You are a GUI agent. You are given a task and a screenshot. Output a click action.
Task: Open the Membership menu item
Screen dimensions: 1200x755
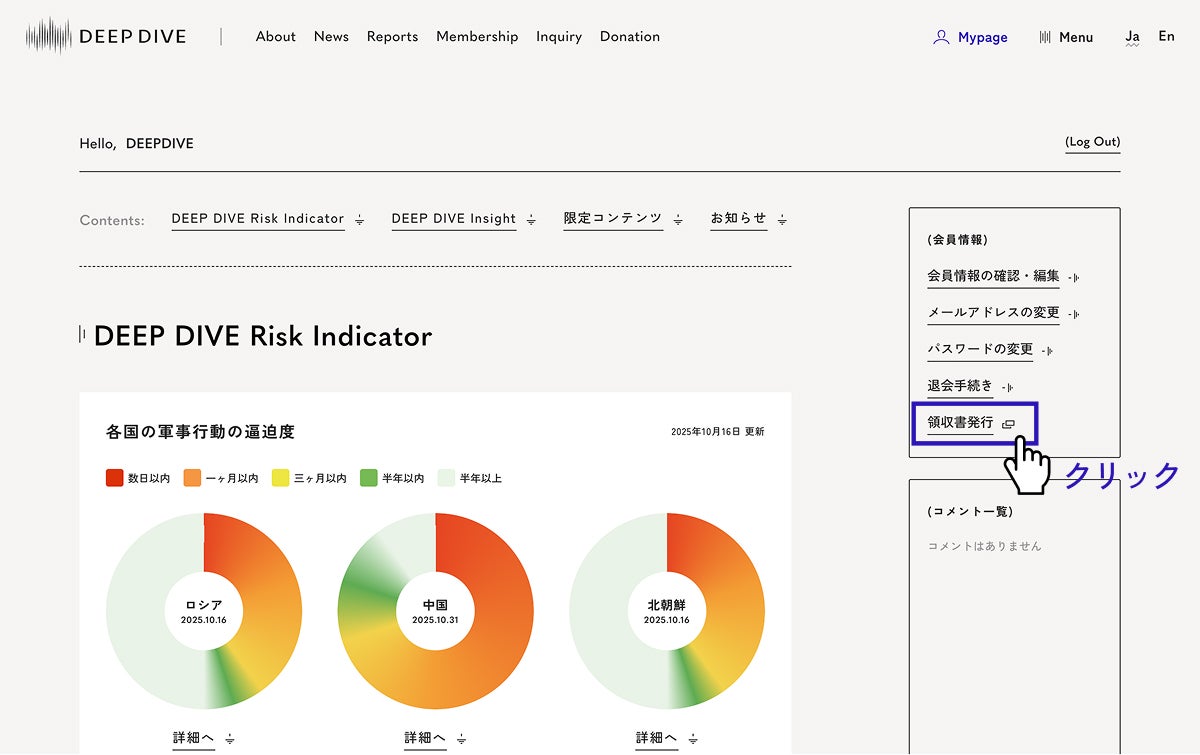coord(477,36)
